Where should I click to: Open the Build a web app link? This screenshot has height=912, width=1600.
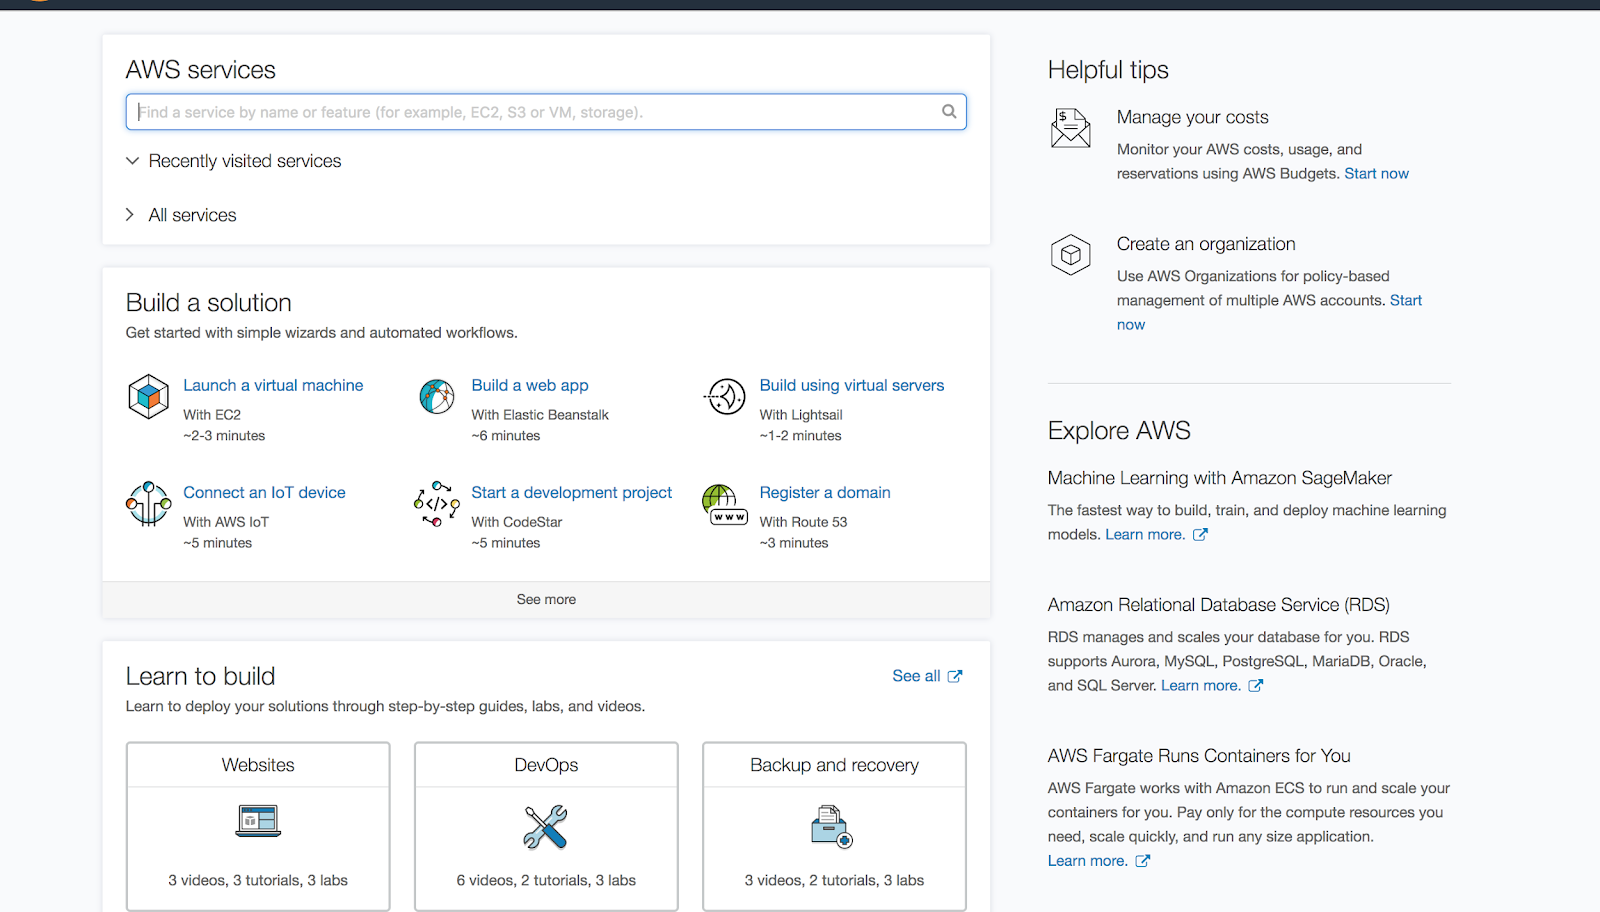[530, 385]
